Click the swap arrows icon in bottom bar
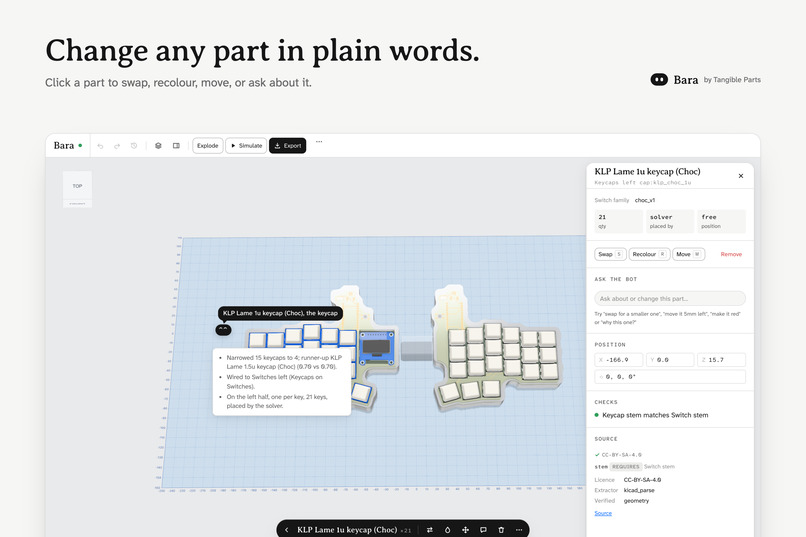806x537 pixels. 429,530
